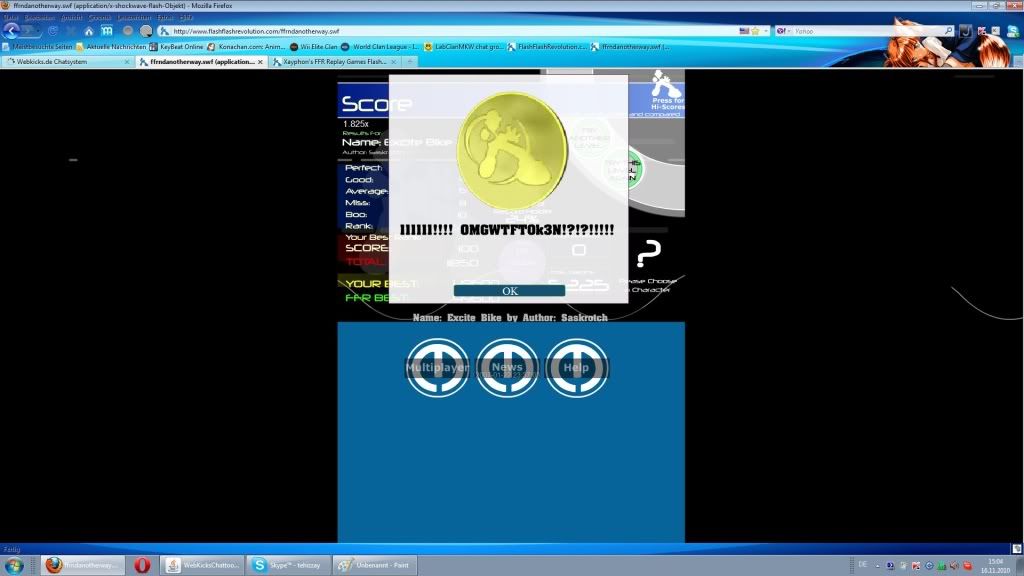
Task: Click the back arrow navigation button
Action: pos(12,31)
